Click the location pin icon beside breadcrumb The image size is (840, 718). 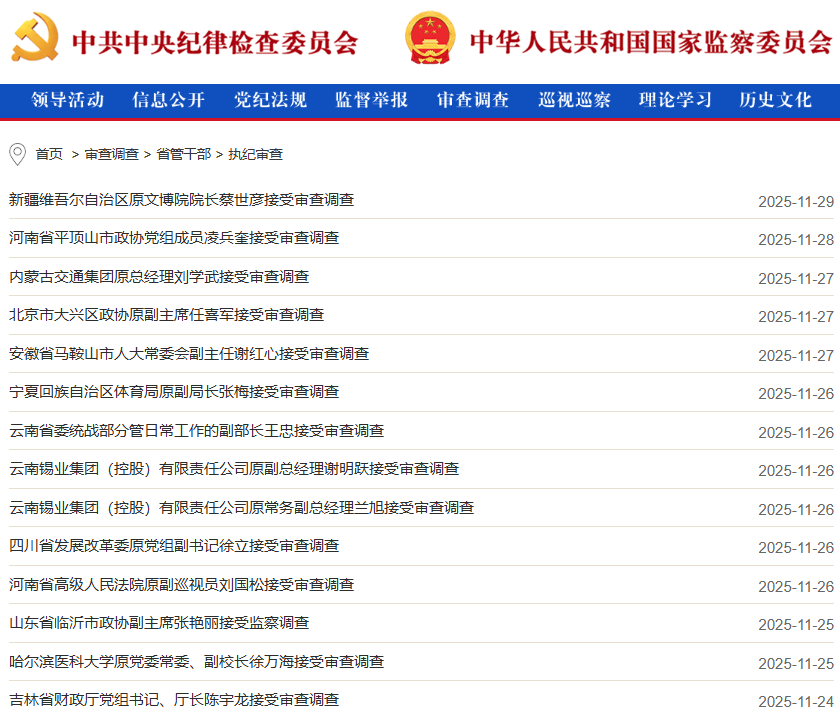[17, 154]
